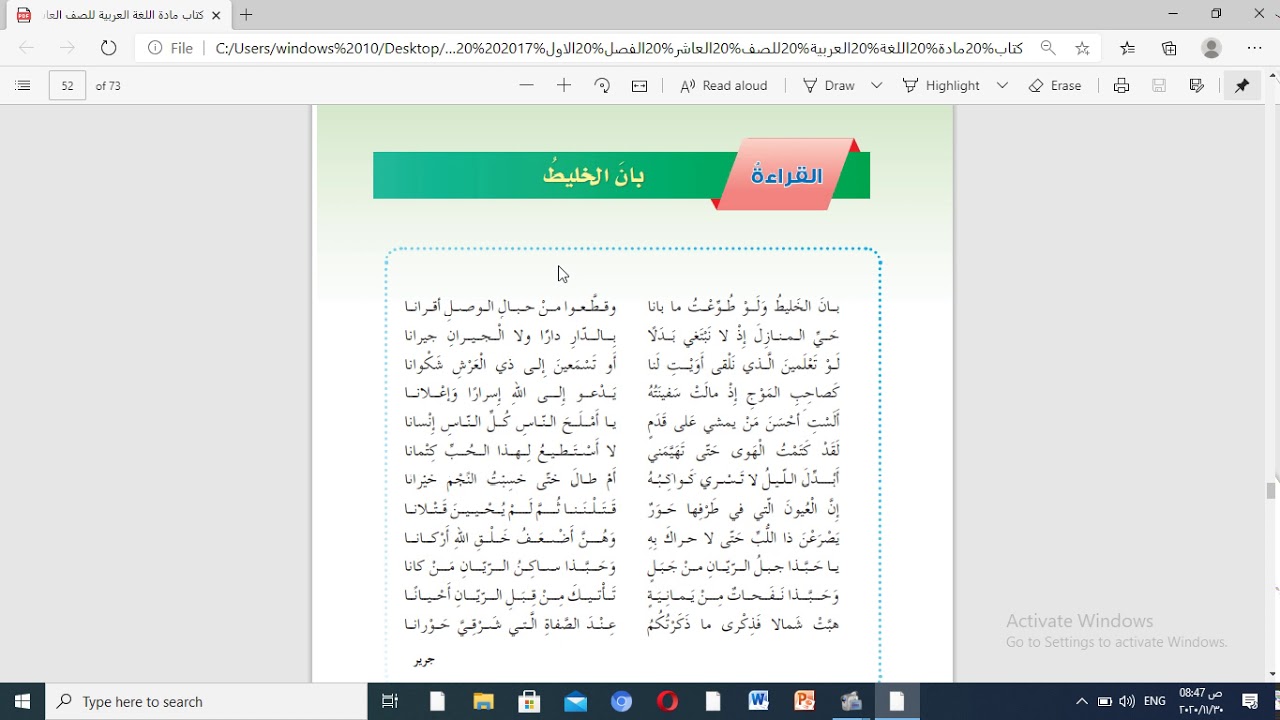
Task: Select the Draw tool
Action: (829, 86)
